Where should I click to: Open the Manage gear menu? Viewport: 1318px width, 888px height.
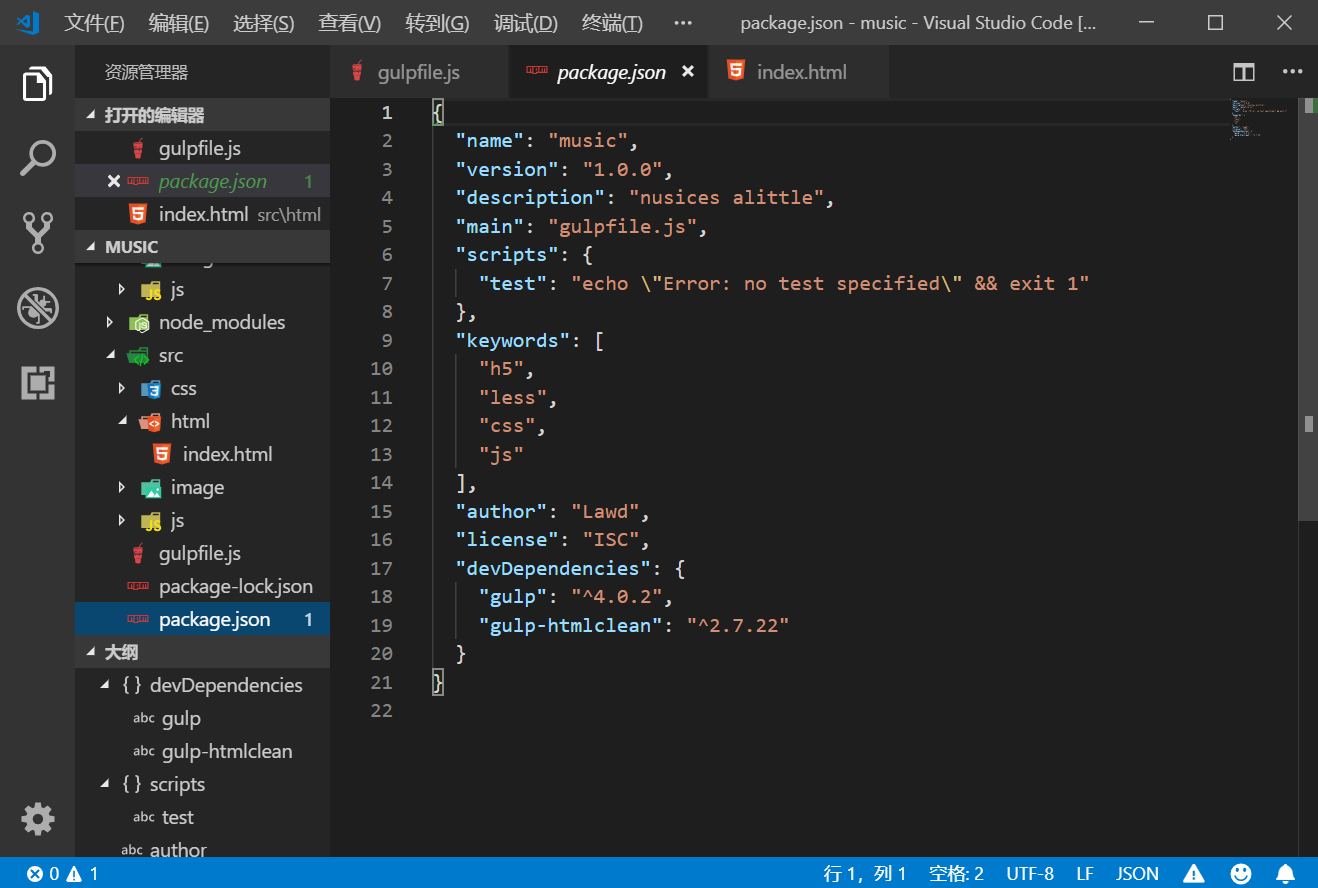coord(38,819)
